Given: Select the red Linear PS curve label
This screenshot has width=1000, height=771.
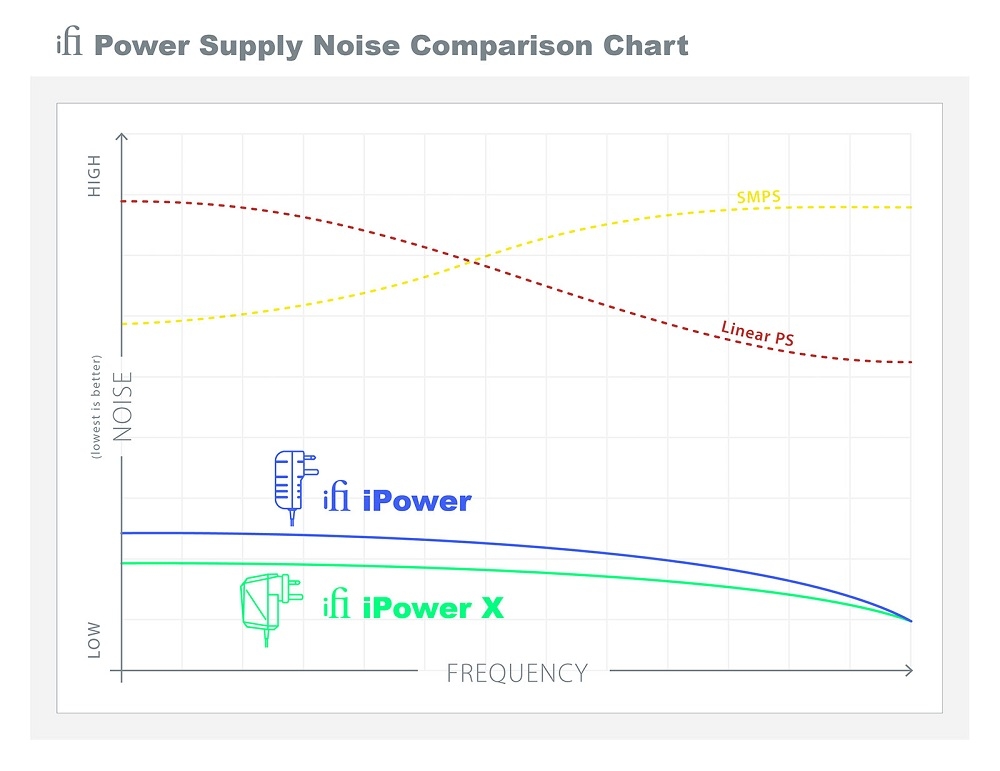Looking at the screenshot, I should coord(757,333).
